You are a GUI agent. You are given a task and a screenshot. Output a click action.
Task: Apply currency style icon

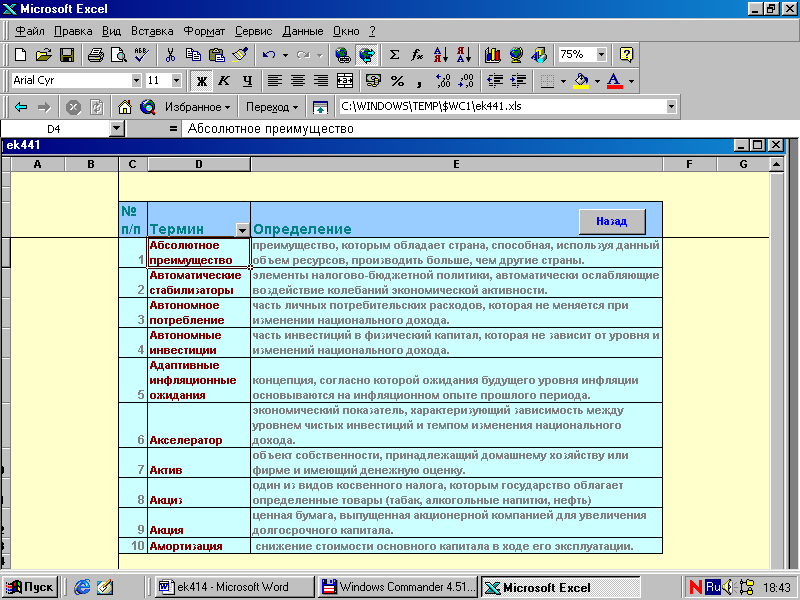pyautogui.click(x=373, y=81)
